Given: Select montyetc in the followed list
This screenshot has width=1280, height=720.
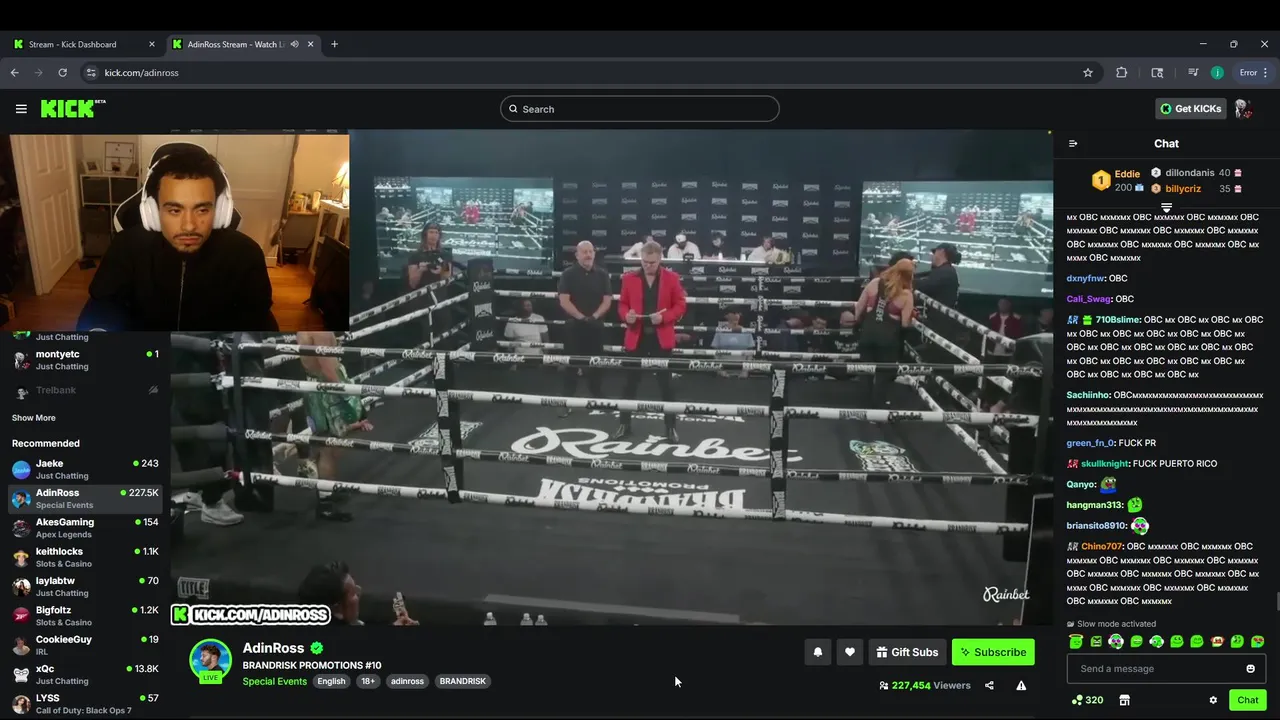Looking at the screenshot, I should (85, 360).
